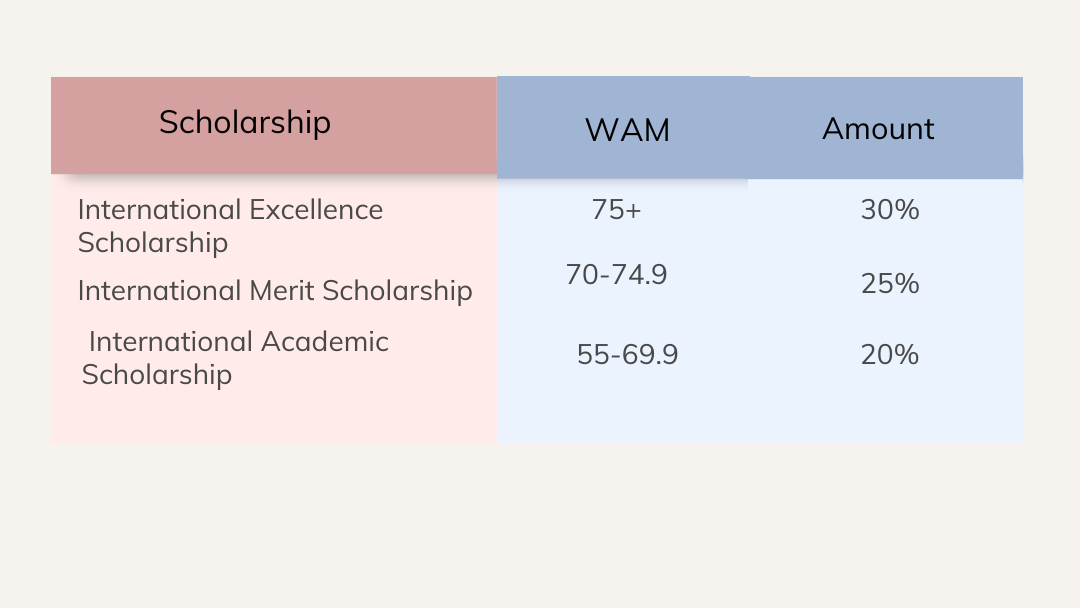The image size is (1080, 608).
Task: Select the WAM column header
Action: (x=627, y=130)
